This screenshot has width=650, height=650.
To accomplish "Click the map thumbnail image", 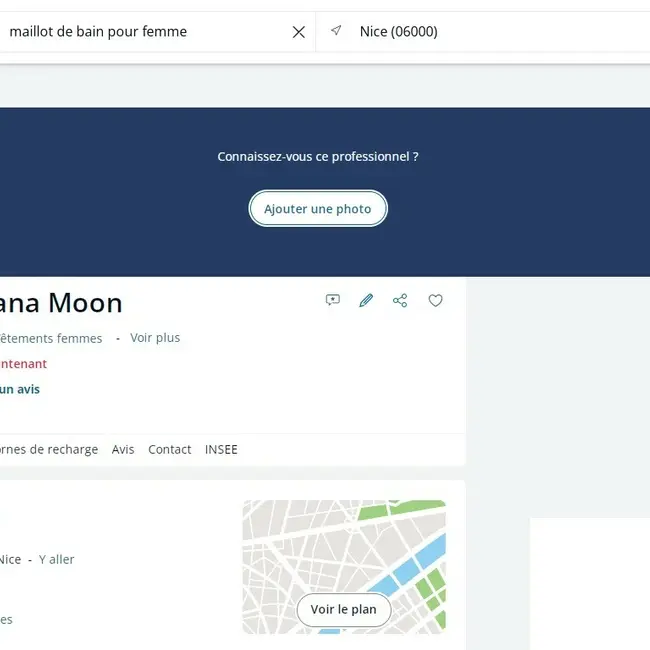I will [344, 567].
